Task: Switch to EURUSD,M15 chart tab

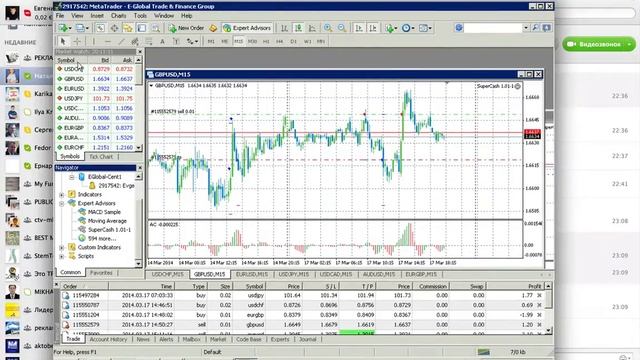Action: pyautogui.click(x=251, y=274)
